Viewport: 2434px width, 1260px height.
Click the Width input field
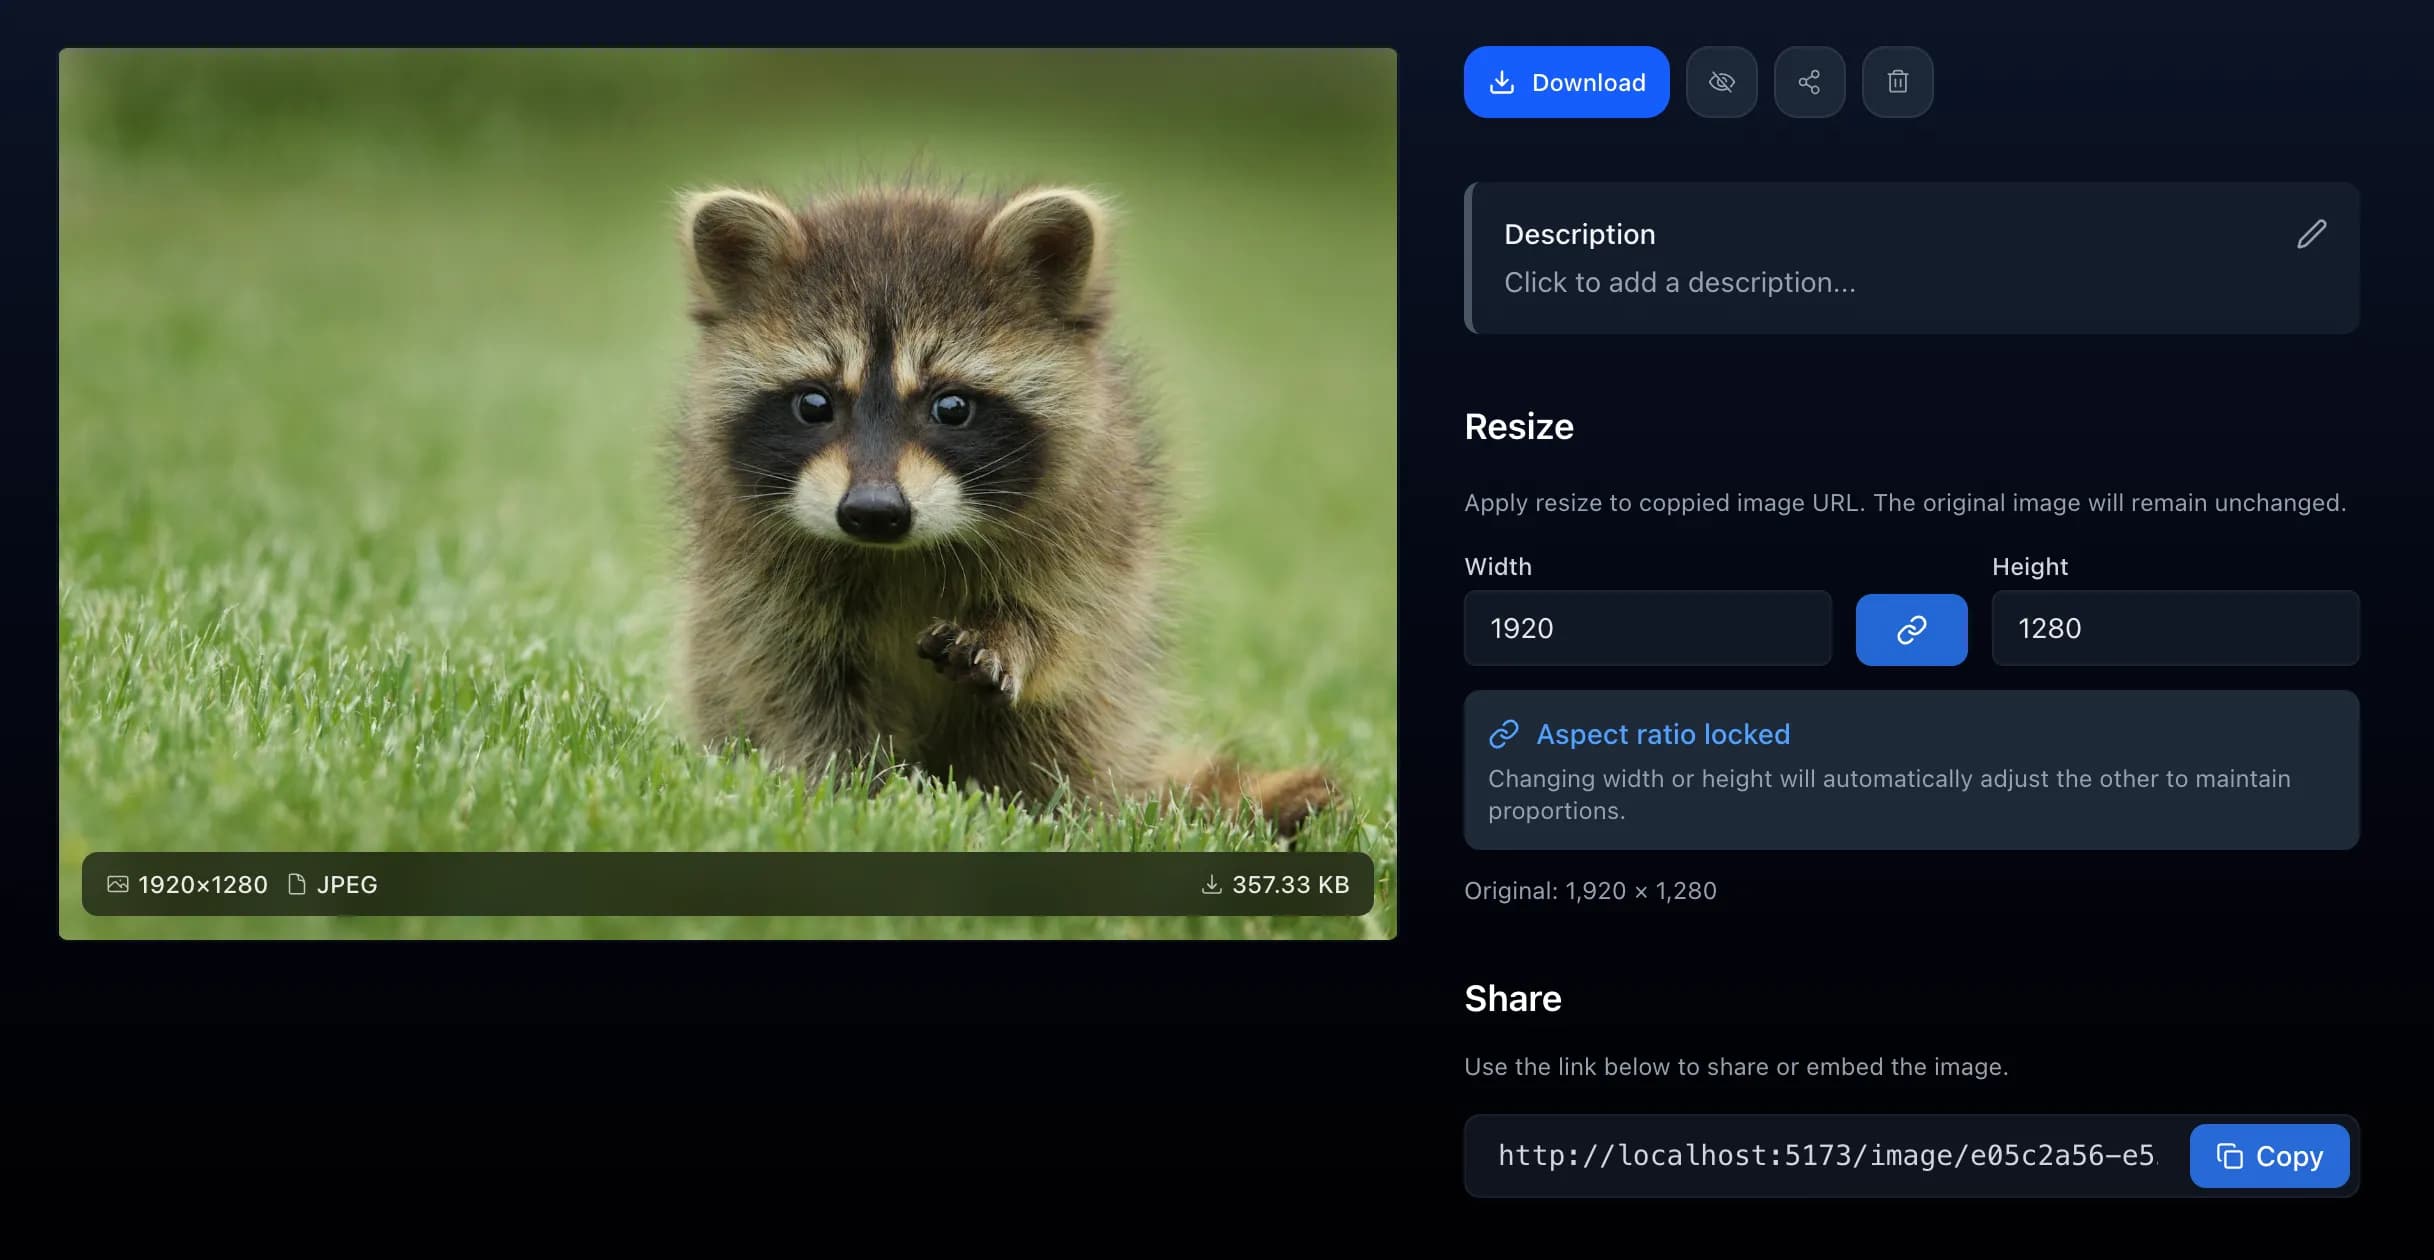click(1647, 628)
